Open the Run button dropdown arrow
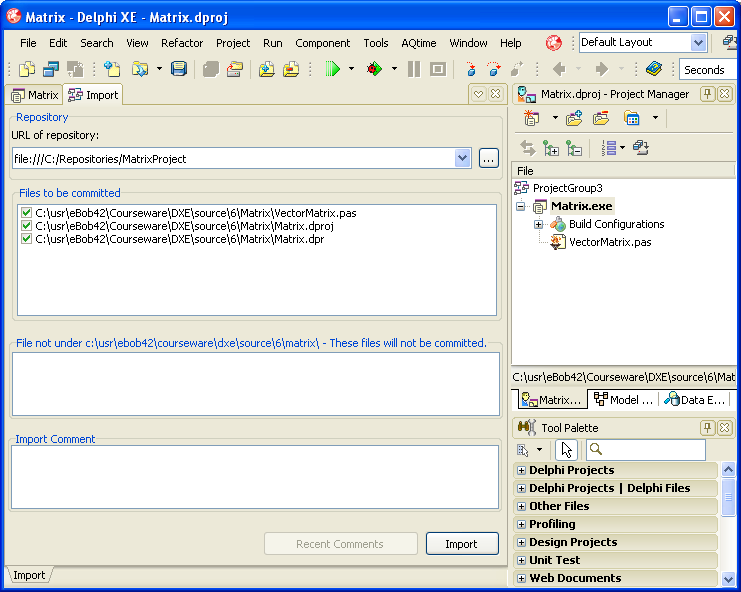Screen dimensions: 741x592 click(351, 69)
